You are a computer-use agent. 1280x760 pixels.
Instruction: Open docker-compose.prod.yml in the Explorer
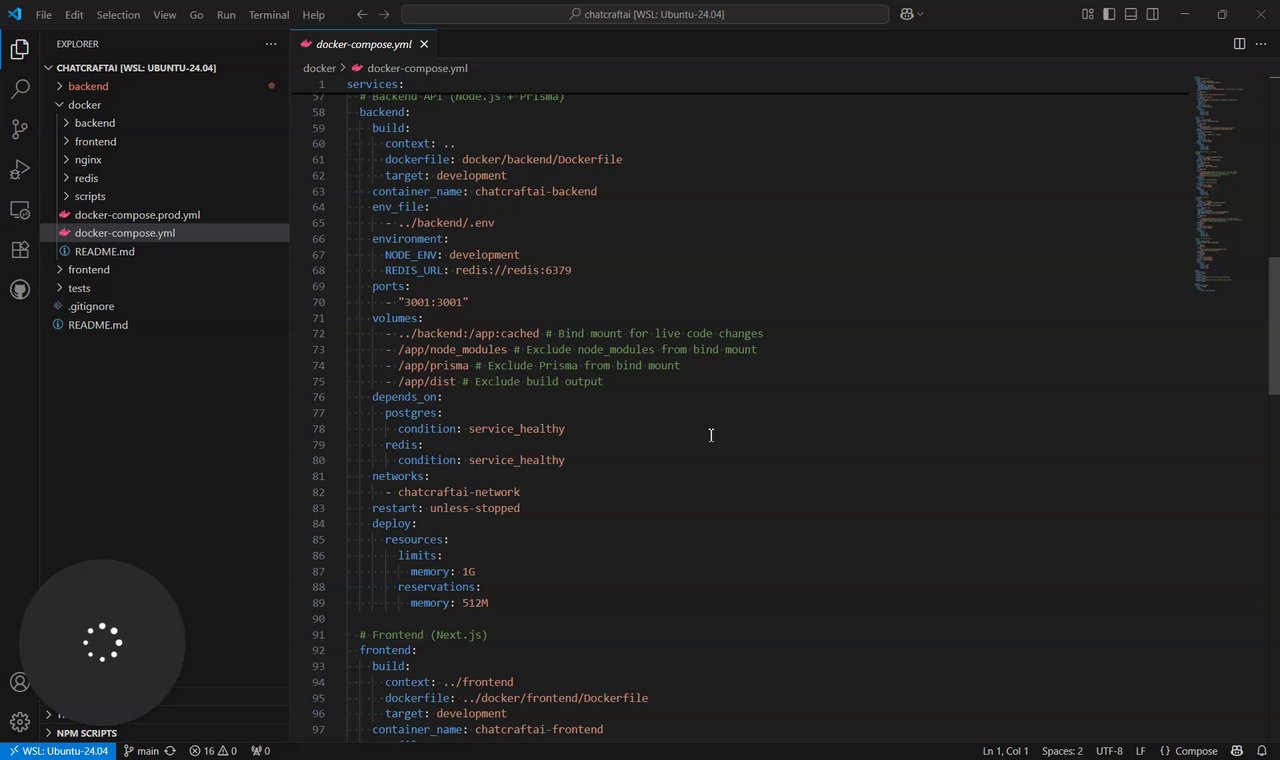[137, 215]
